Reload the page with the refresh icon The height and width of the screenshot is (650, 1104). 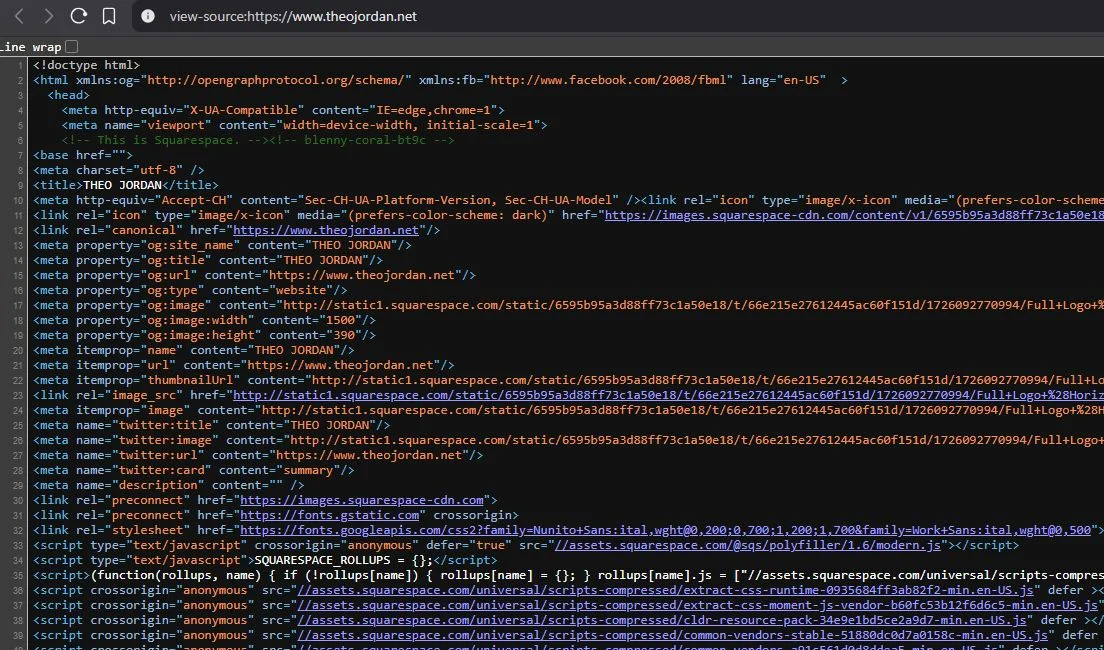point(78,16)
